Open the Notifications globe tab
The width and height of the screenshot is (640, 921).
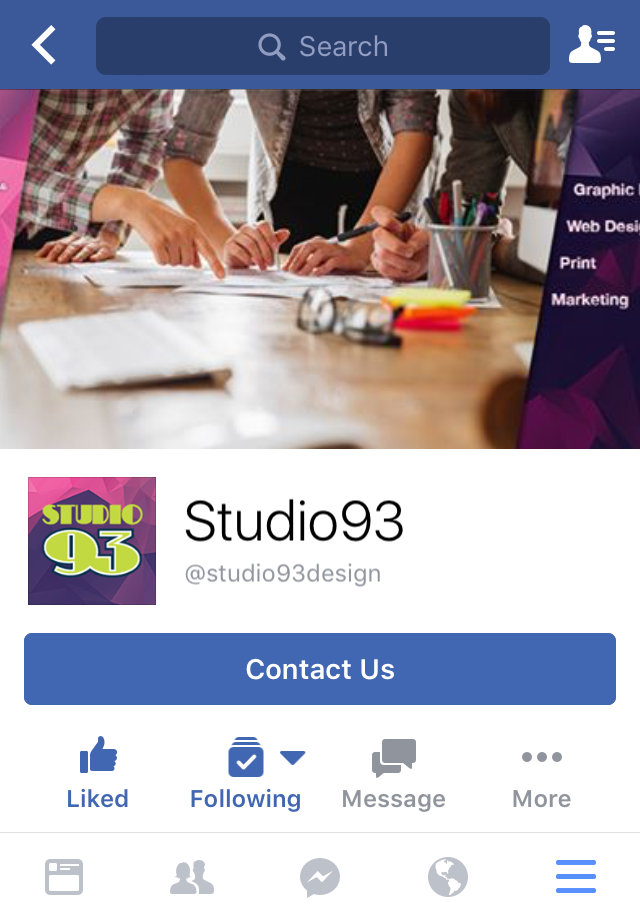(x=448, y=877)
